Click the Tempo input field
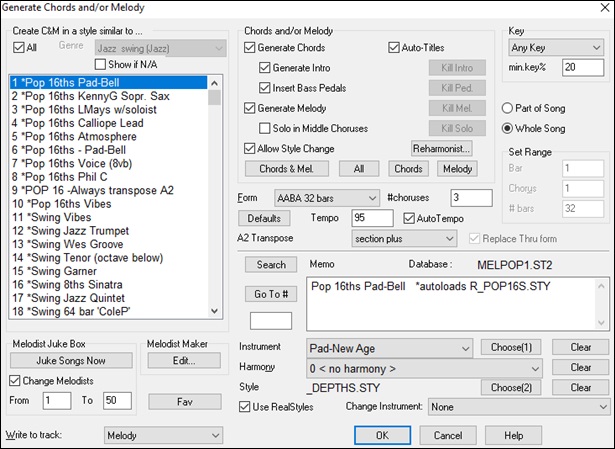Image resolution: width=615 pixels, height=449 pixels. [x=372, y=218]
